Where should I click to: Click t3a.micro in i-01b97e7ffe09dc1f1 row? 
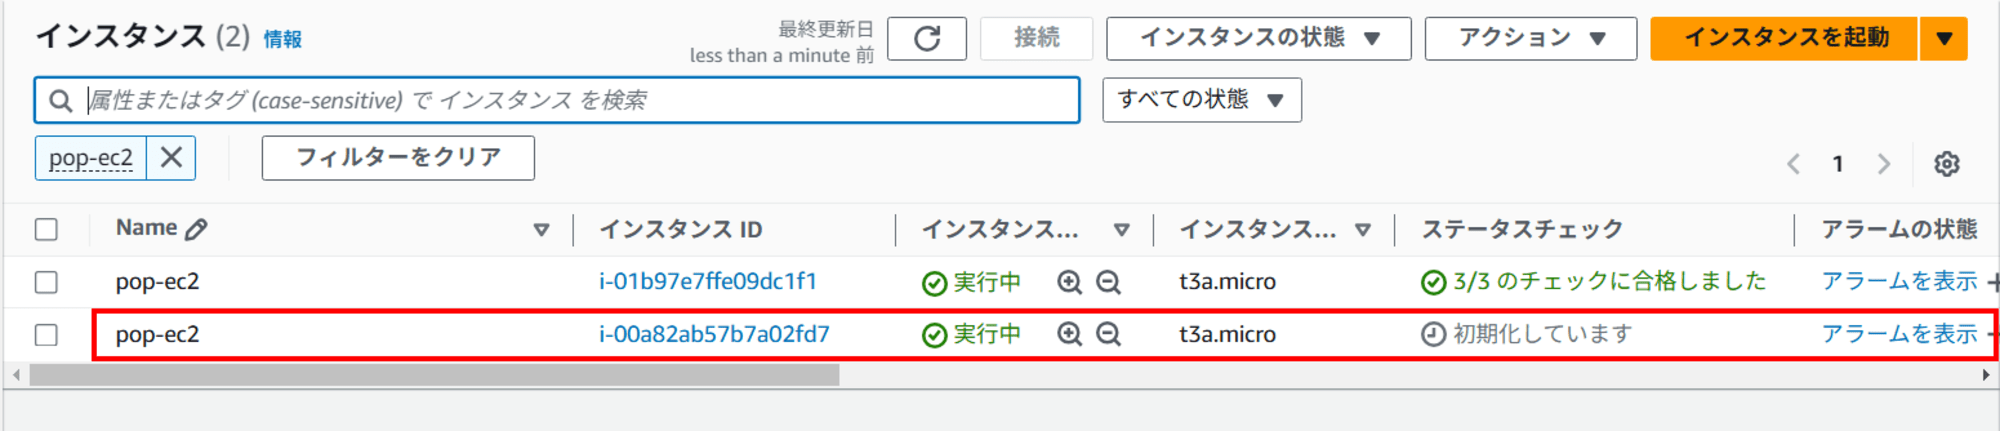pyautogui.click(x=1227, y=282)
